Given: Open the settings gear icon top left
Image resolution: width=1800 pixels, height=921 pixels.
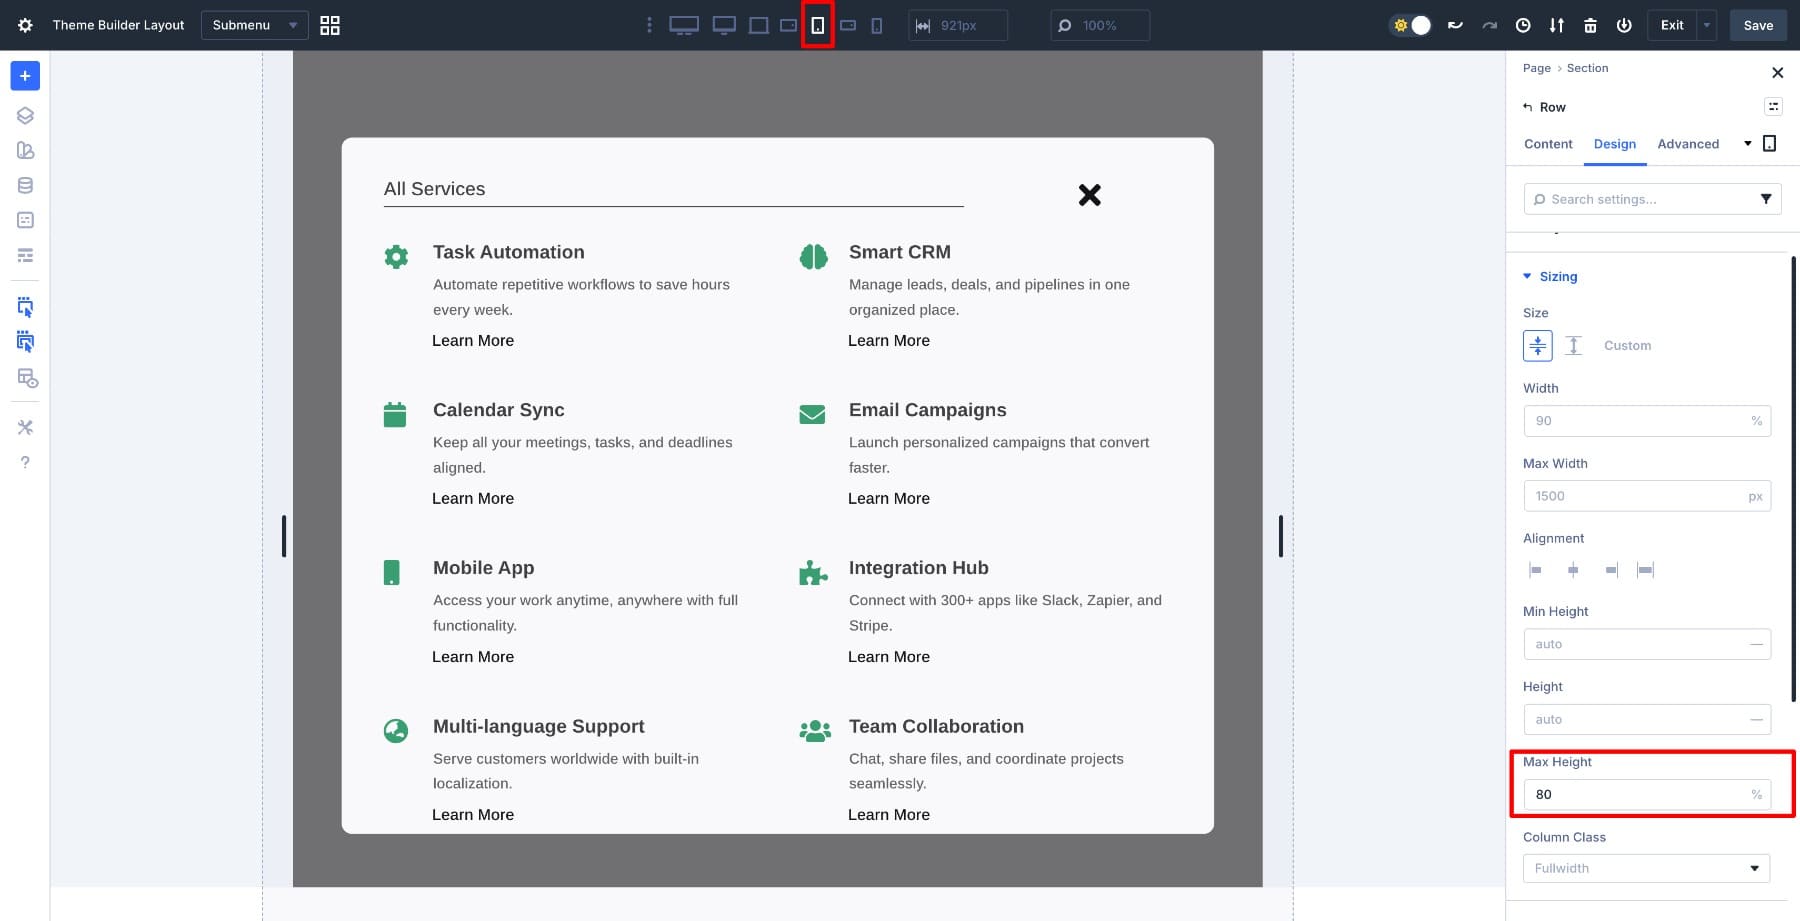Looking at the screenshot, I should tap(25, 25).
